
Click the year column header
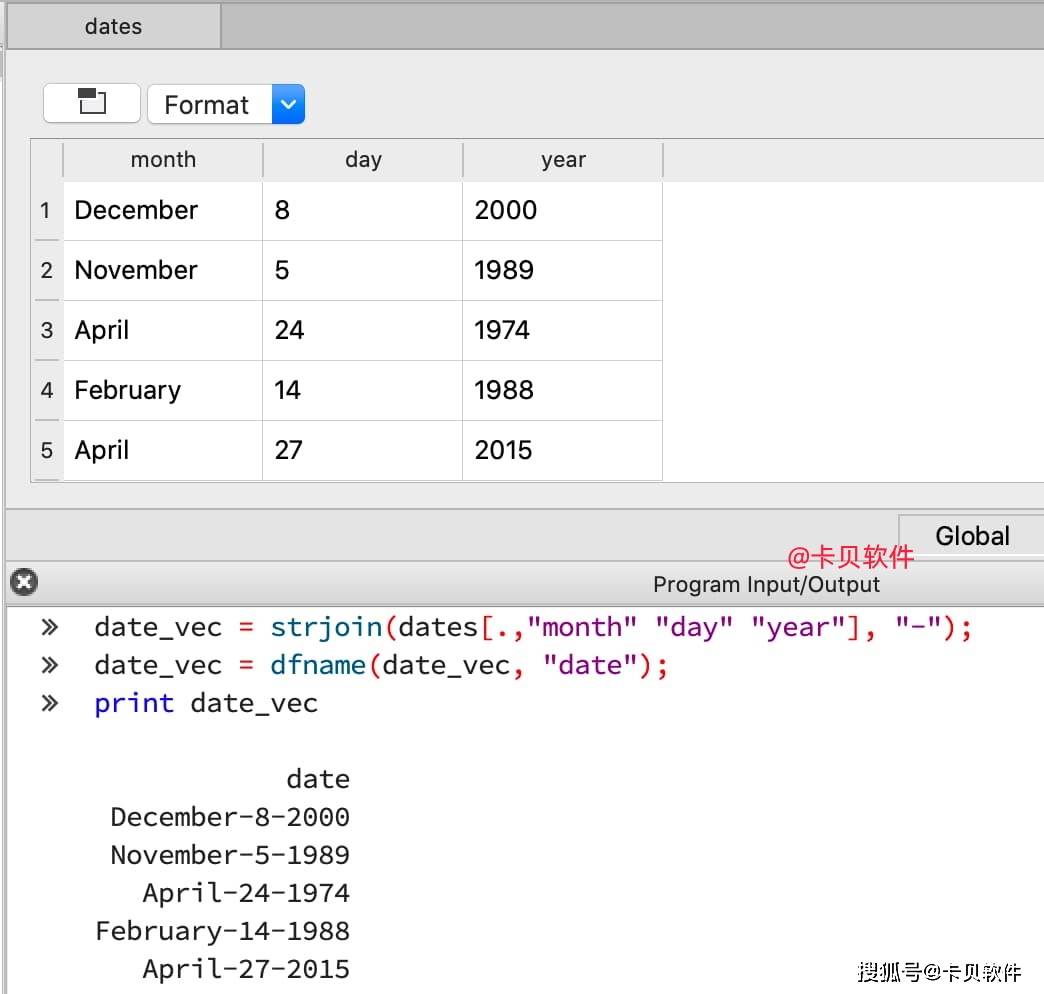[563, 160]
